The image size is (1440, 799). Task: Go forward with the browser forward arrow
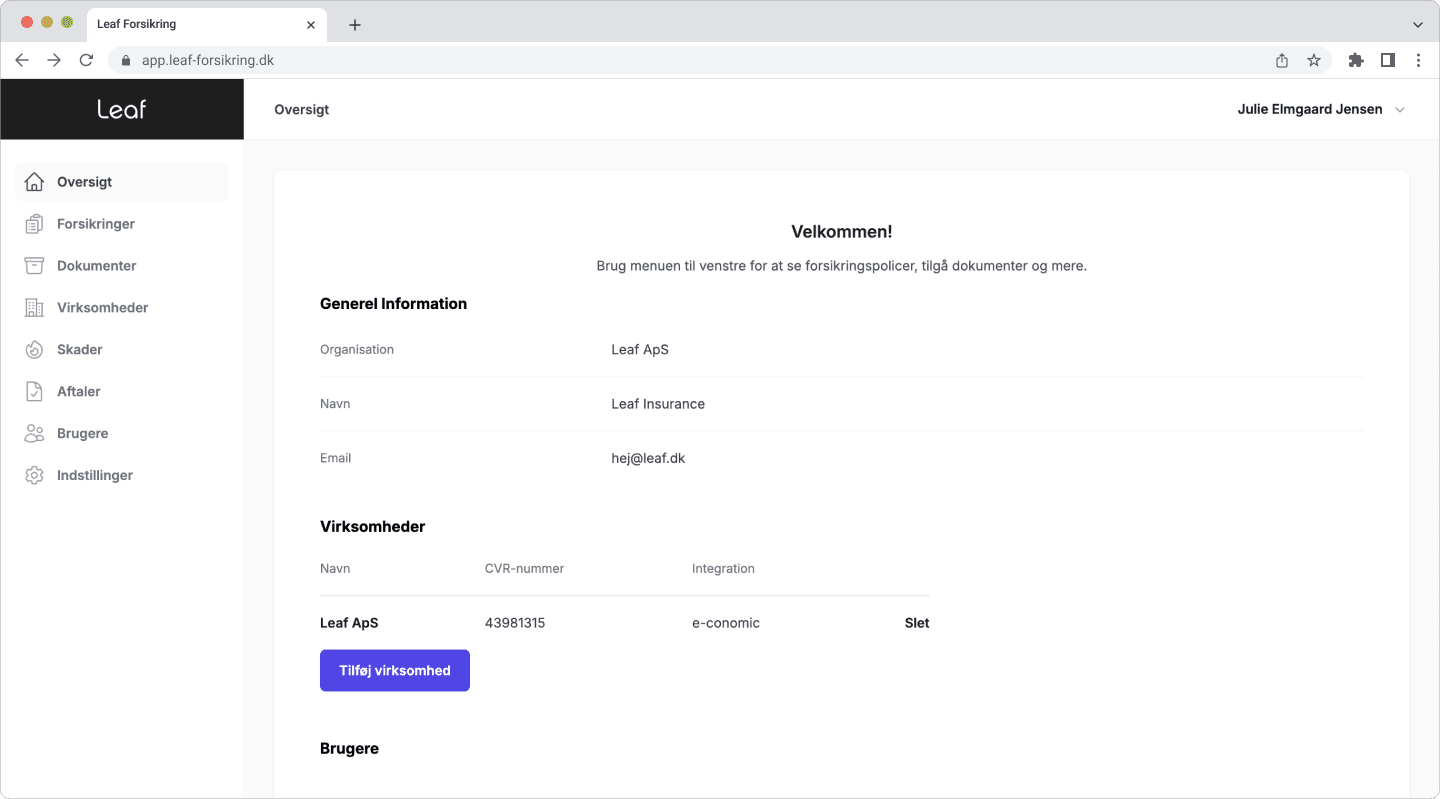(x=54, y=60)
